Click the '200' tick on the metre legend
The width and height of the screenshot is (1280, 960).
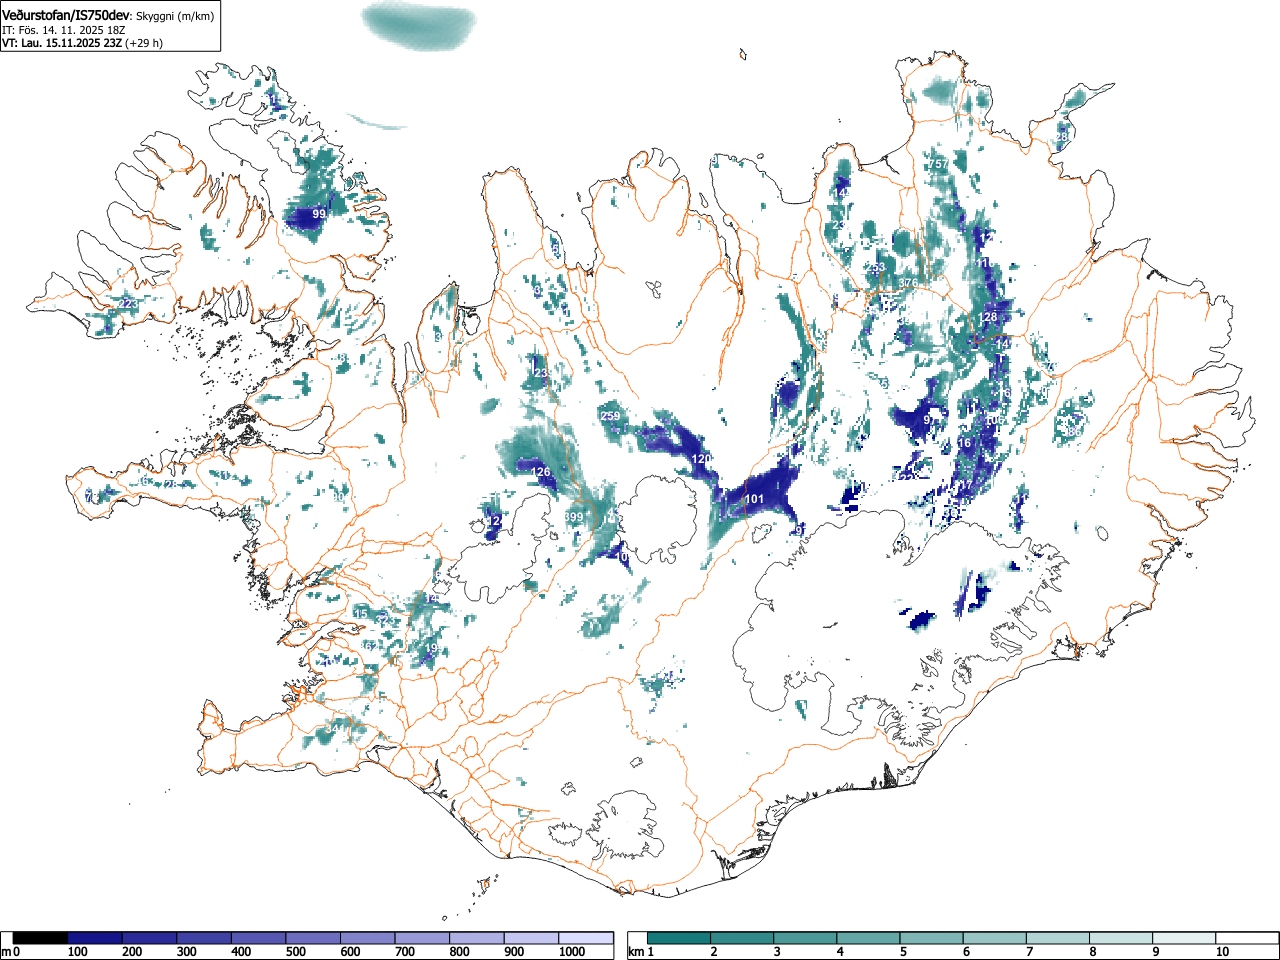click(x=131, y=952)
